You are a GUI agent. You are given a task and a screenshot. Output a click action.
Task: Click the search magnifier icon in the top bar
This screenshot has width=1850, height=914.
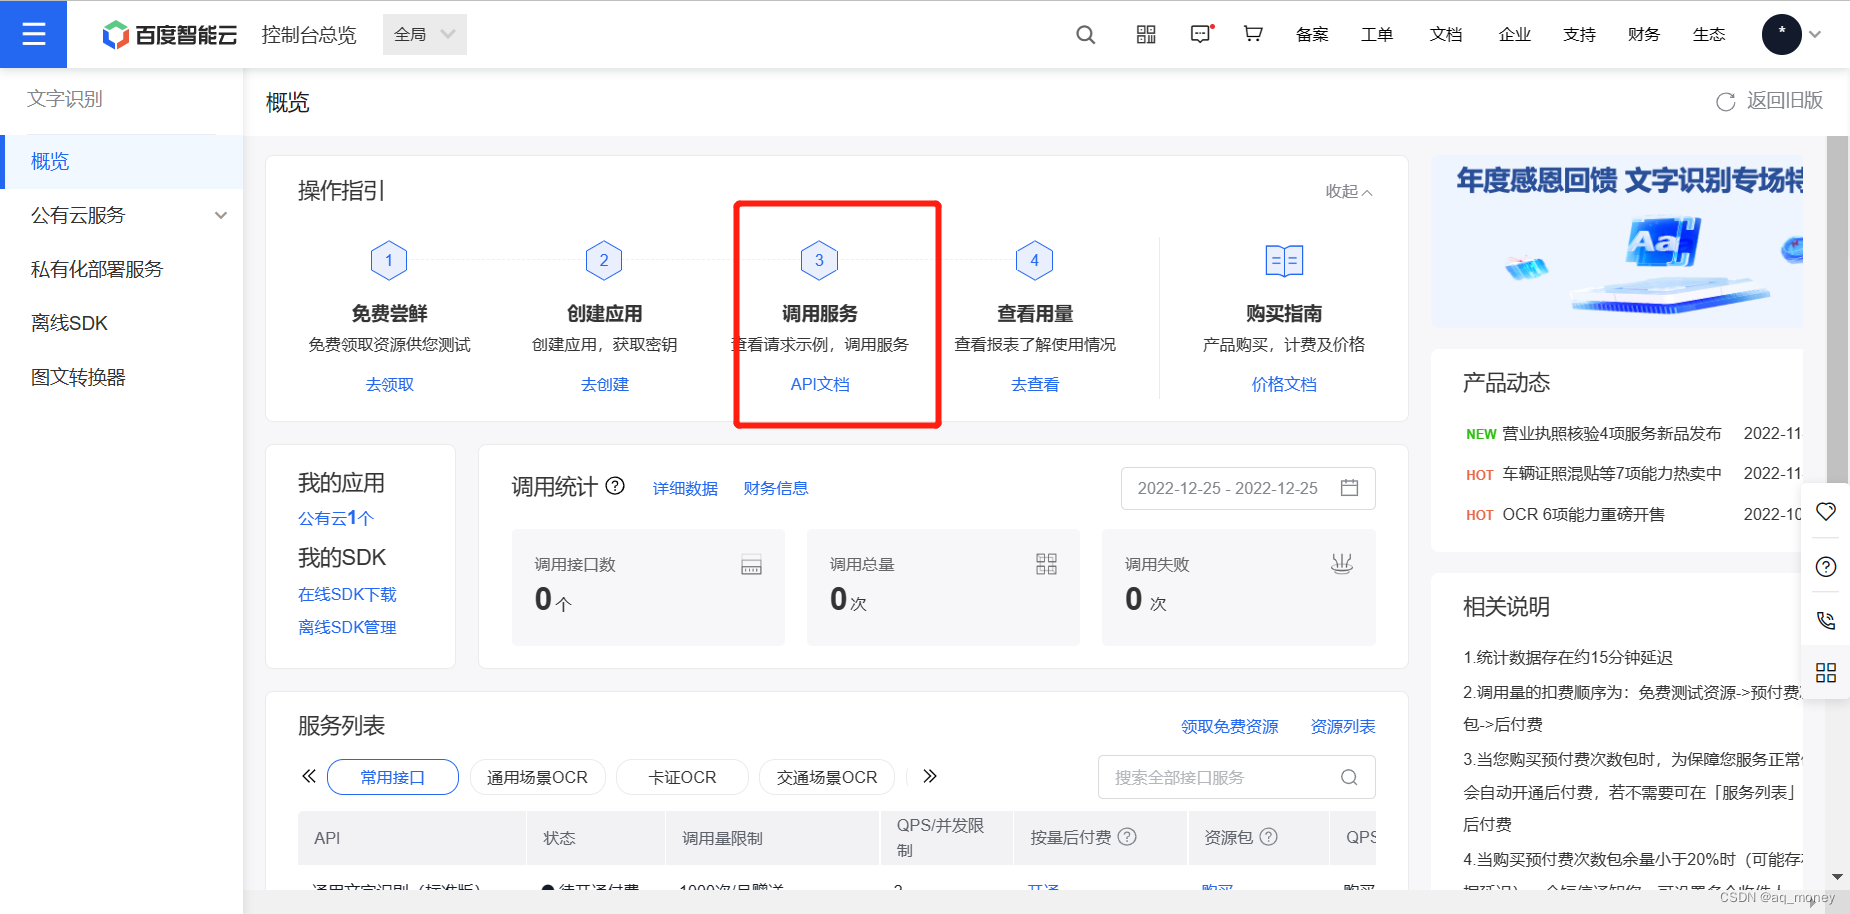[1085, 34]
